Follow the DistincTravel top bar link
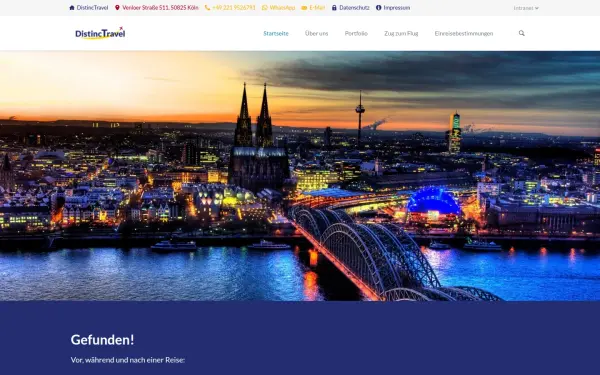The width and height of the screenshot is (600, 375). pos(93,8)
